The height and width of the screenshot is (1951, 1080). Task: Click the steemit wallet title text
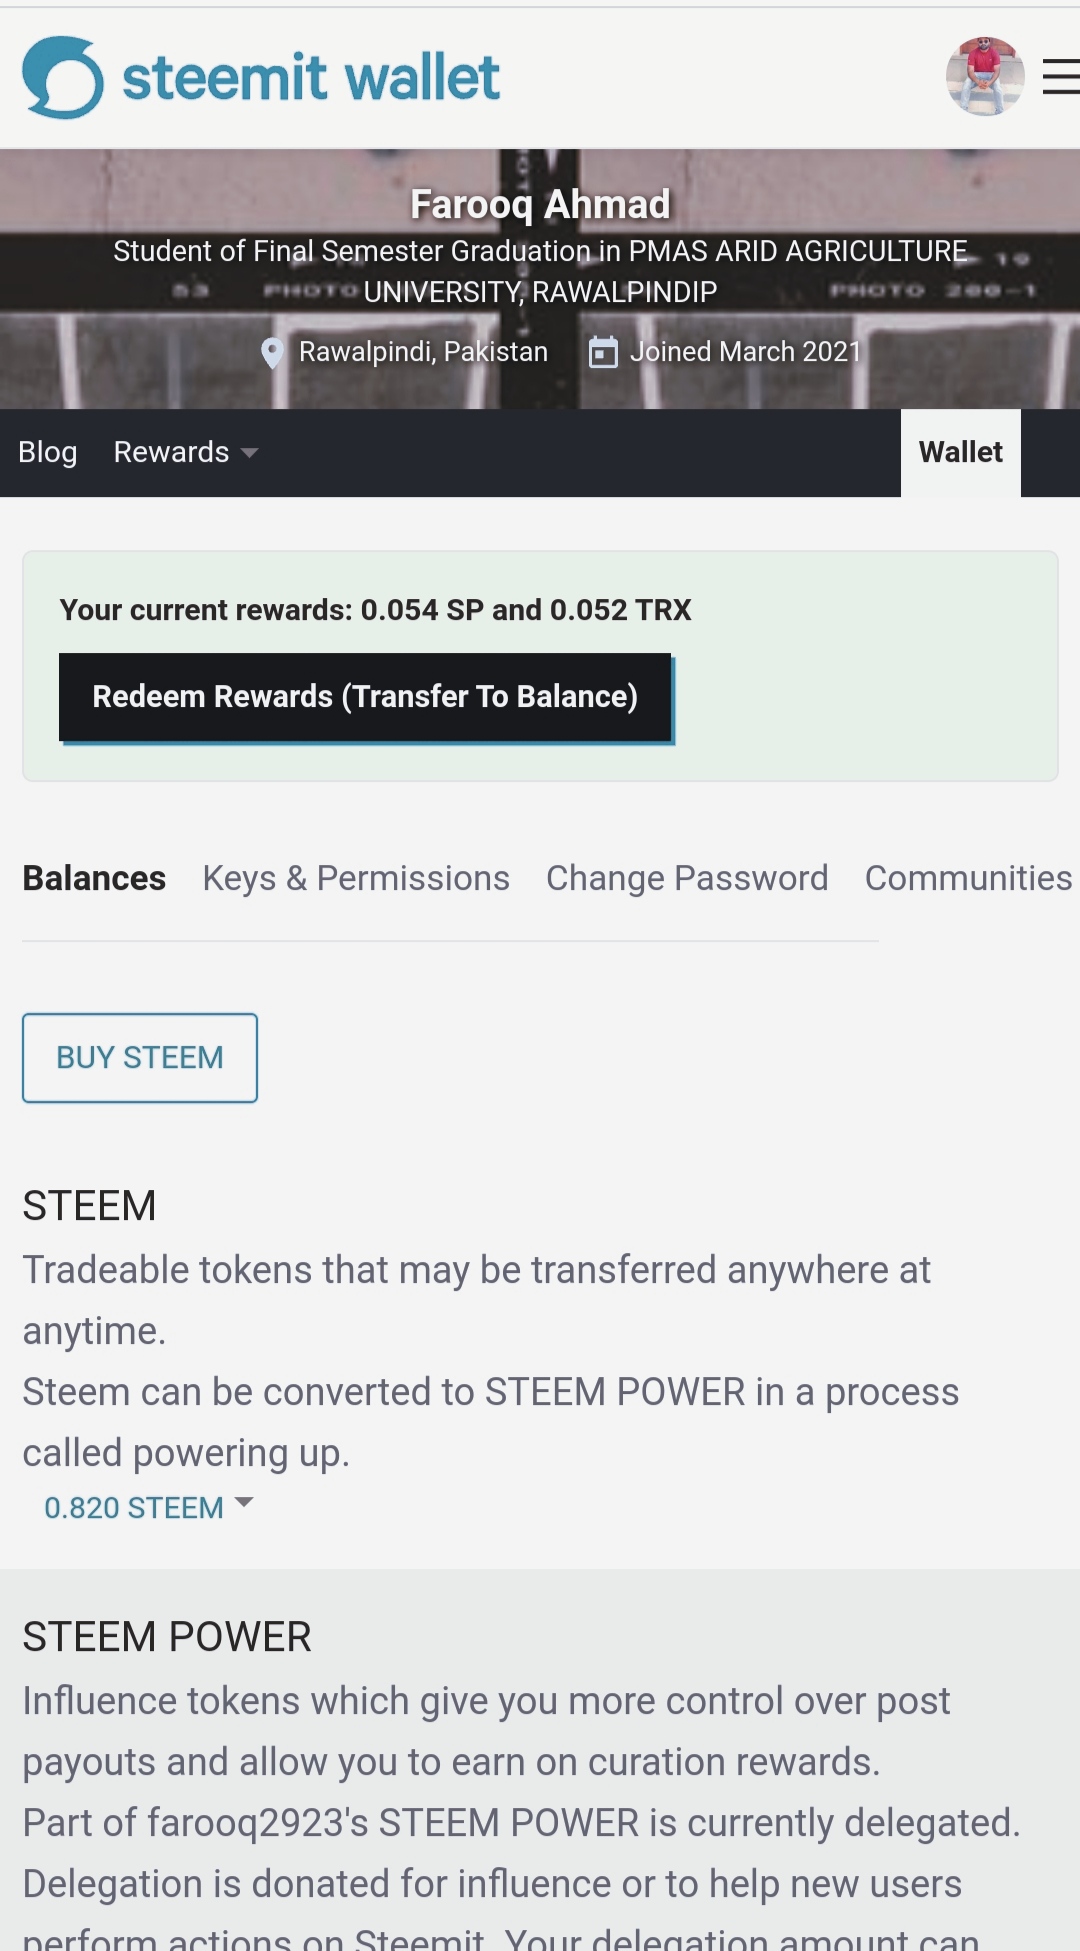tap(311, 78)
